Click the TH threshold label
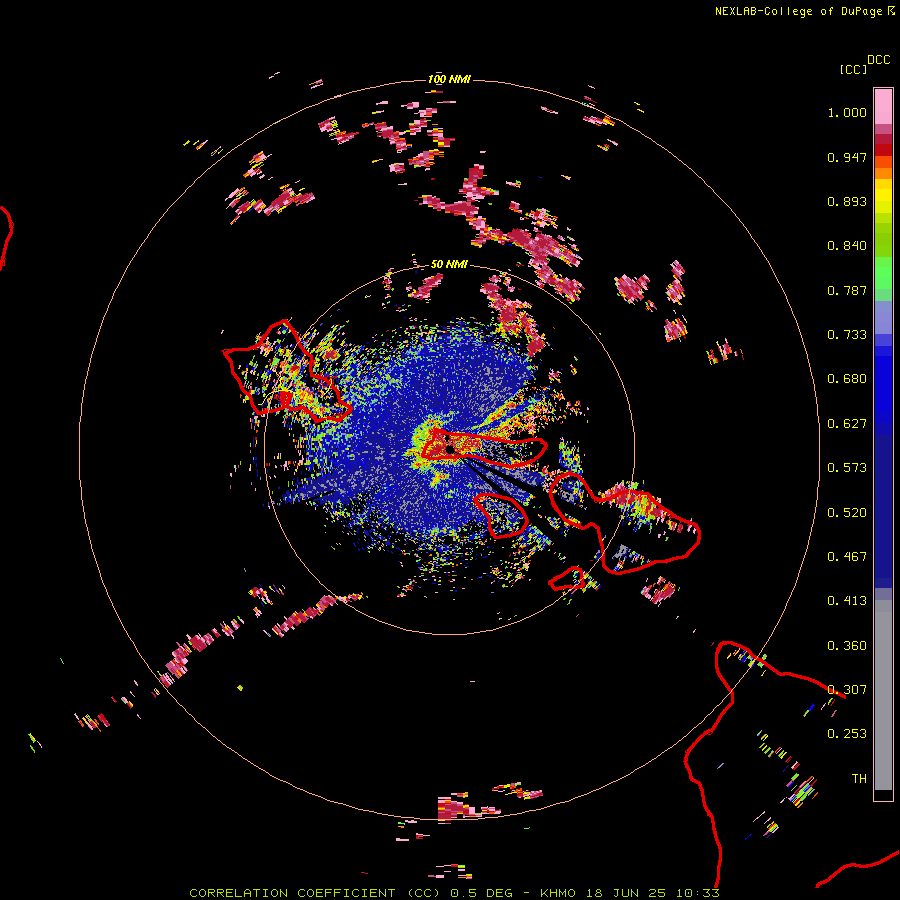900x900 pixels. [x=859, y=779]
